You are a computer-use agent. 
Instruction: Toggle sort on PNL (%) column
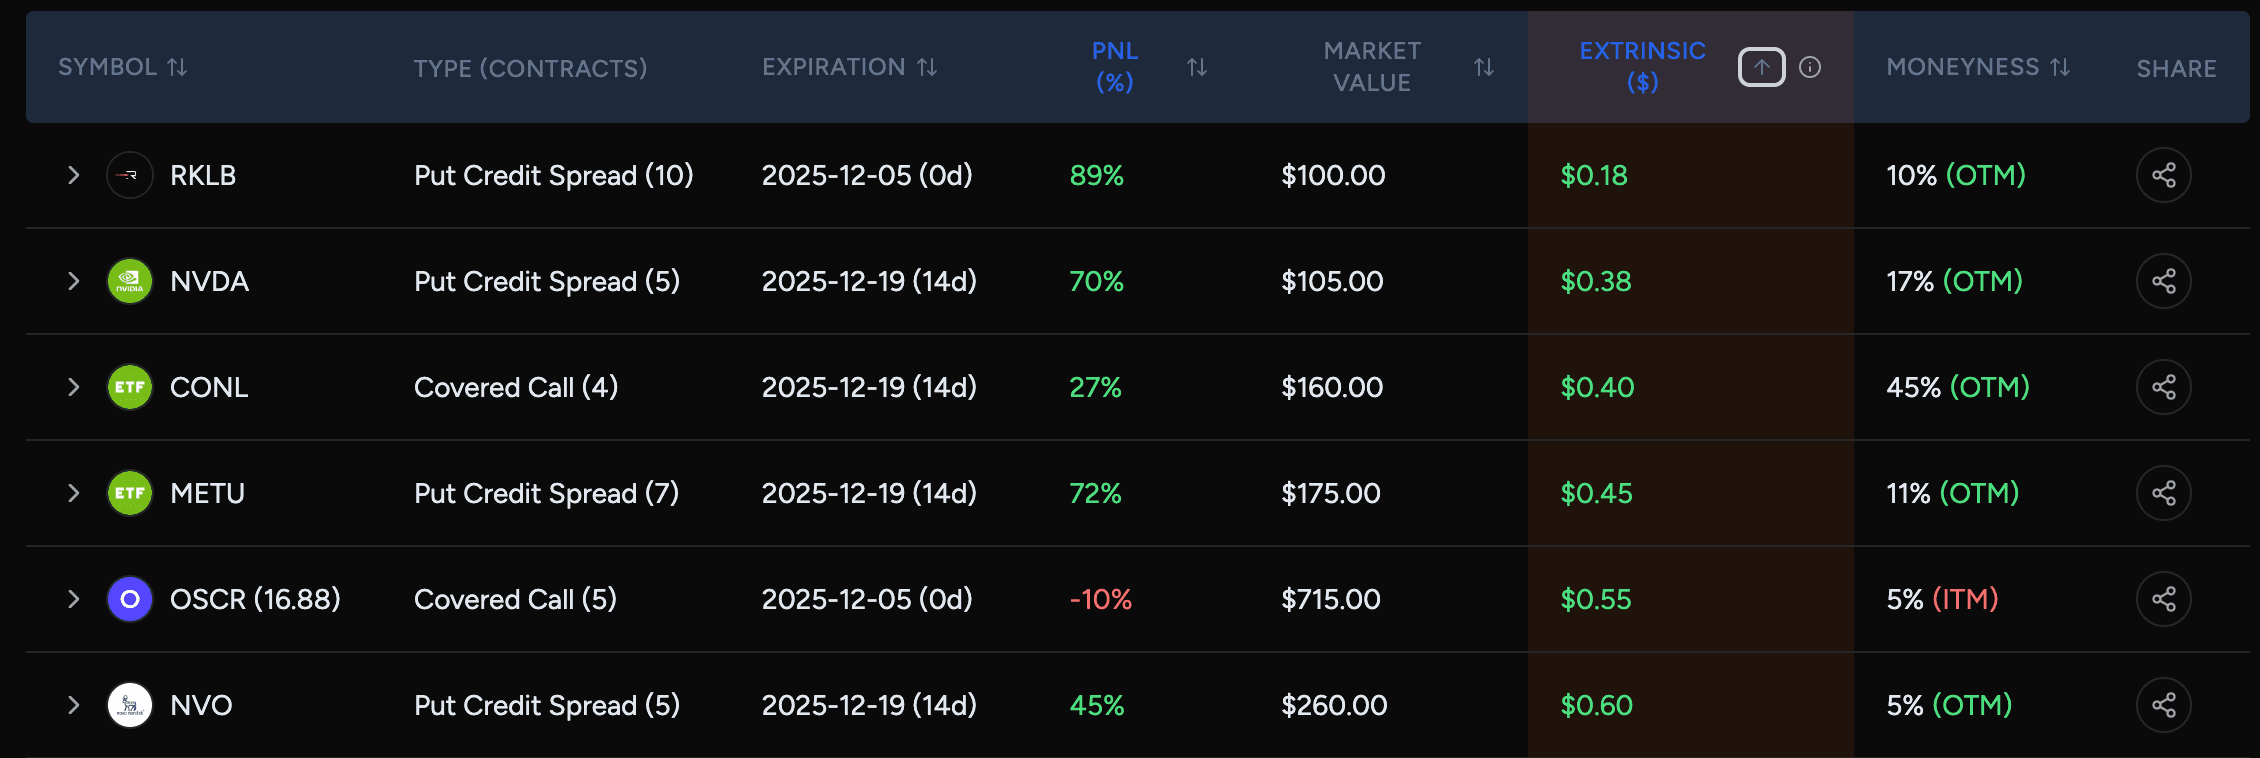tap(1196, 67)
